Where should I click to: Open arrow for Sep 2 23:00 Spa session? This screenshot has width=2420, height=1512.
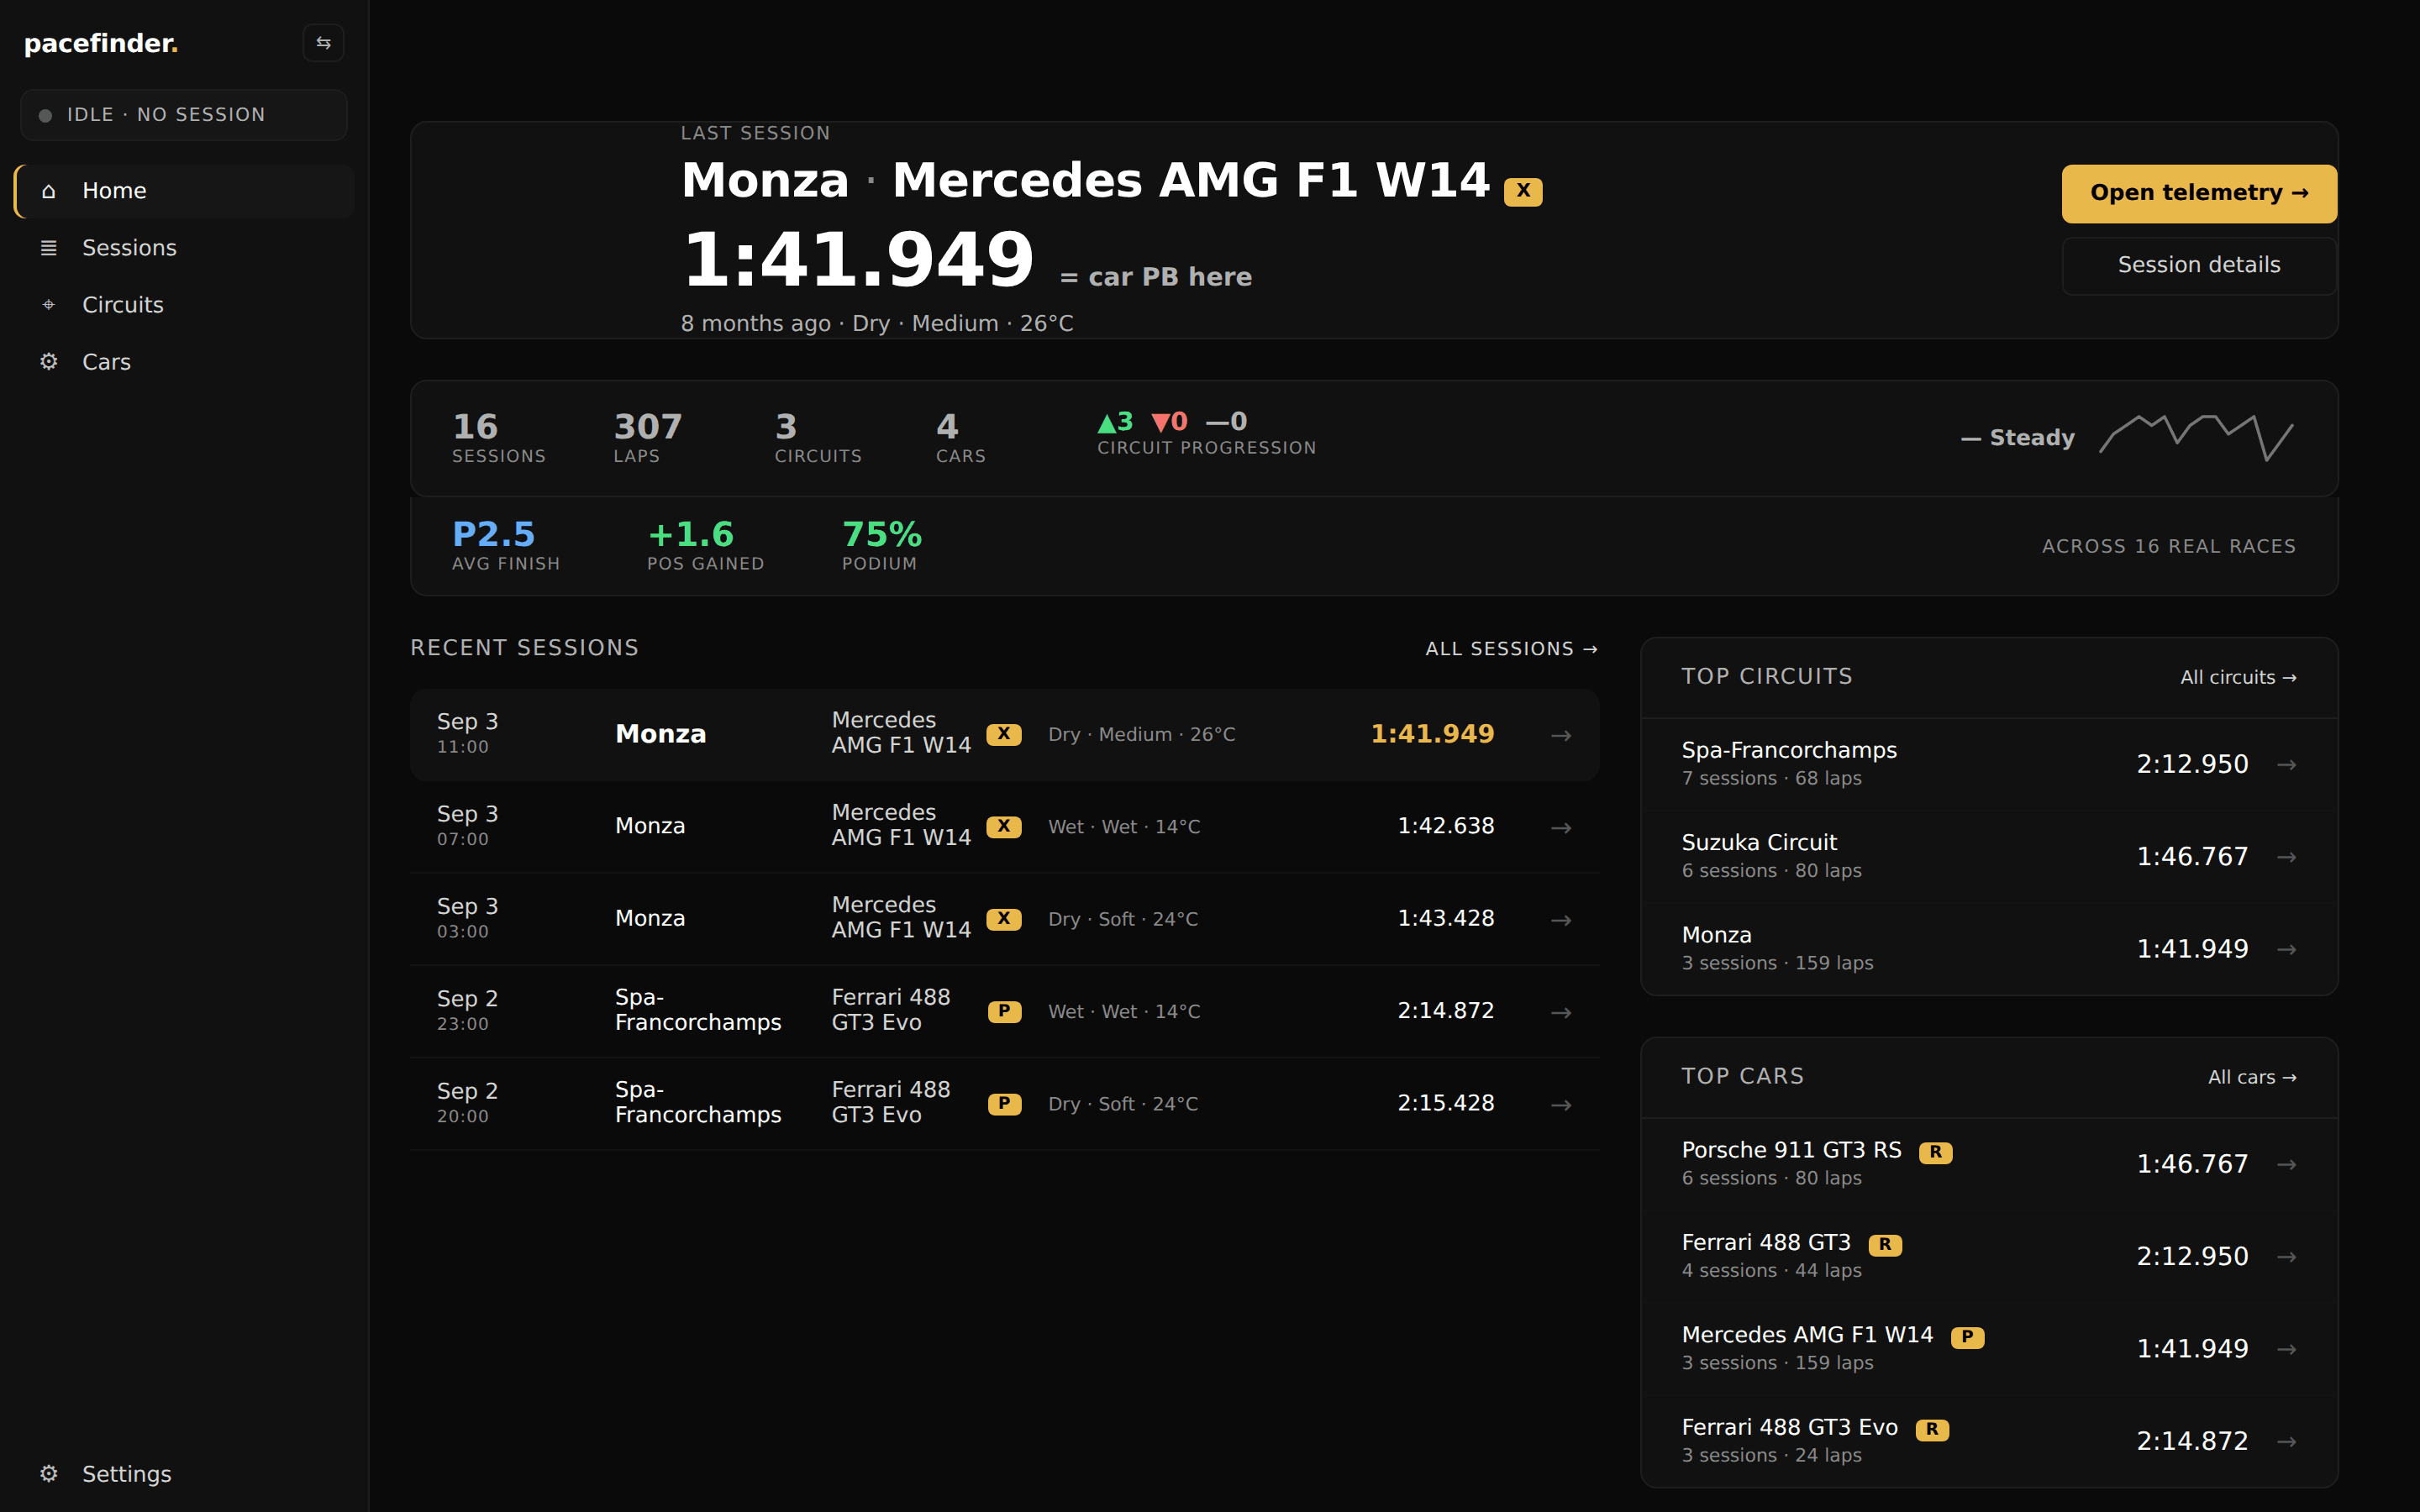(x=1561, y=1013)
